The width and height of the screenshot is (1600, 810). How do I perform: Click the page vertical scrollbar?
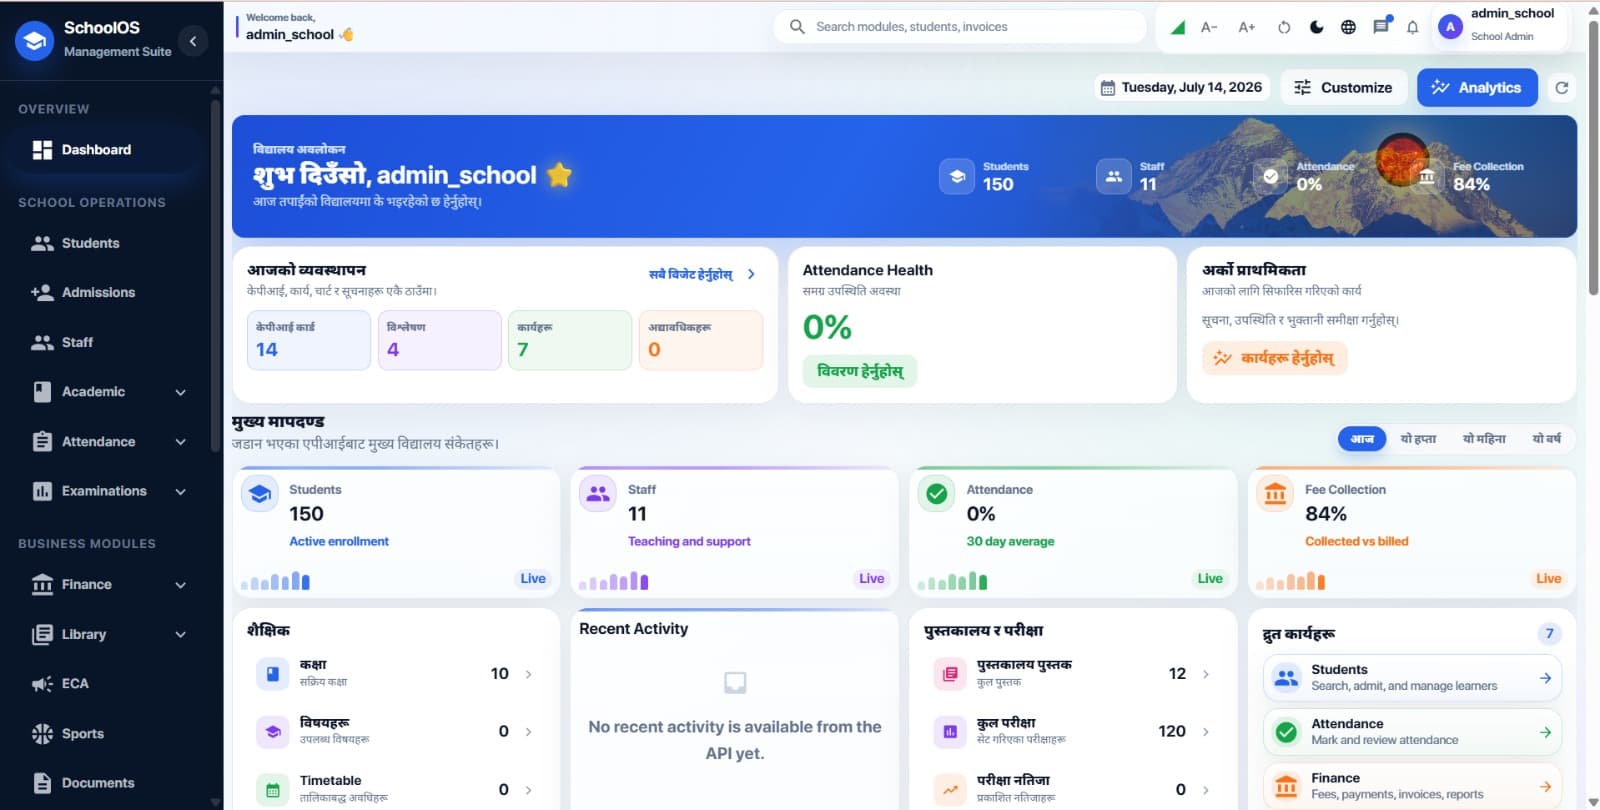click(1593, 160)
